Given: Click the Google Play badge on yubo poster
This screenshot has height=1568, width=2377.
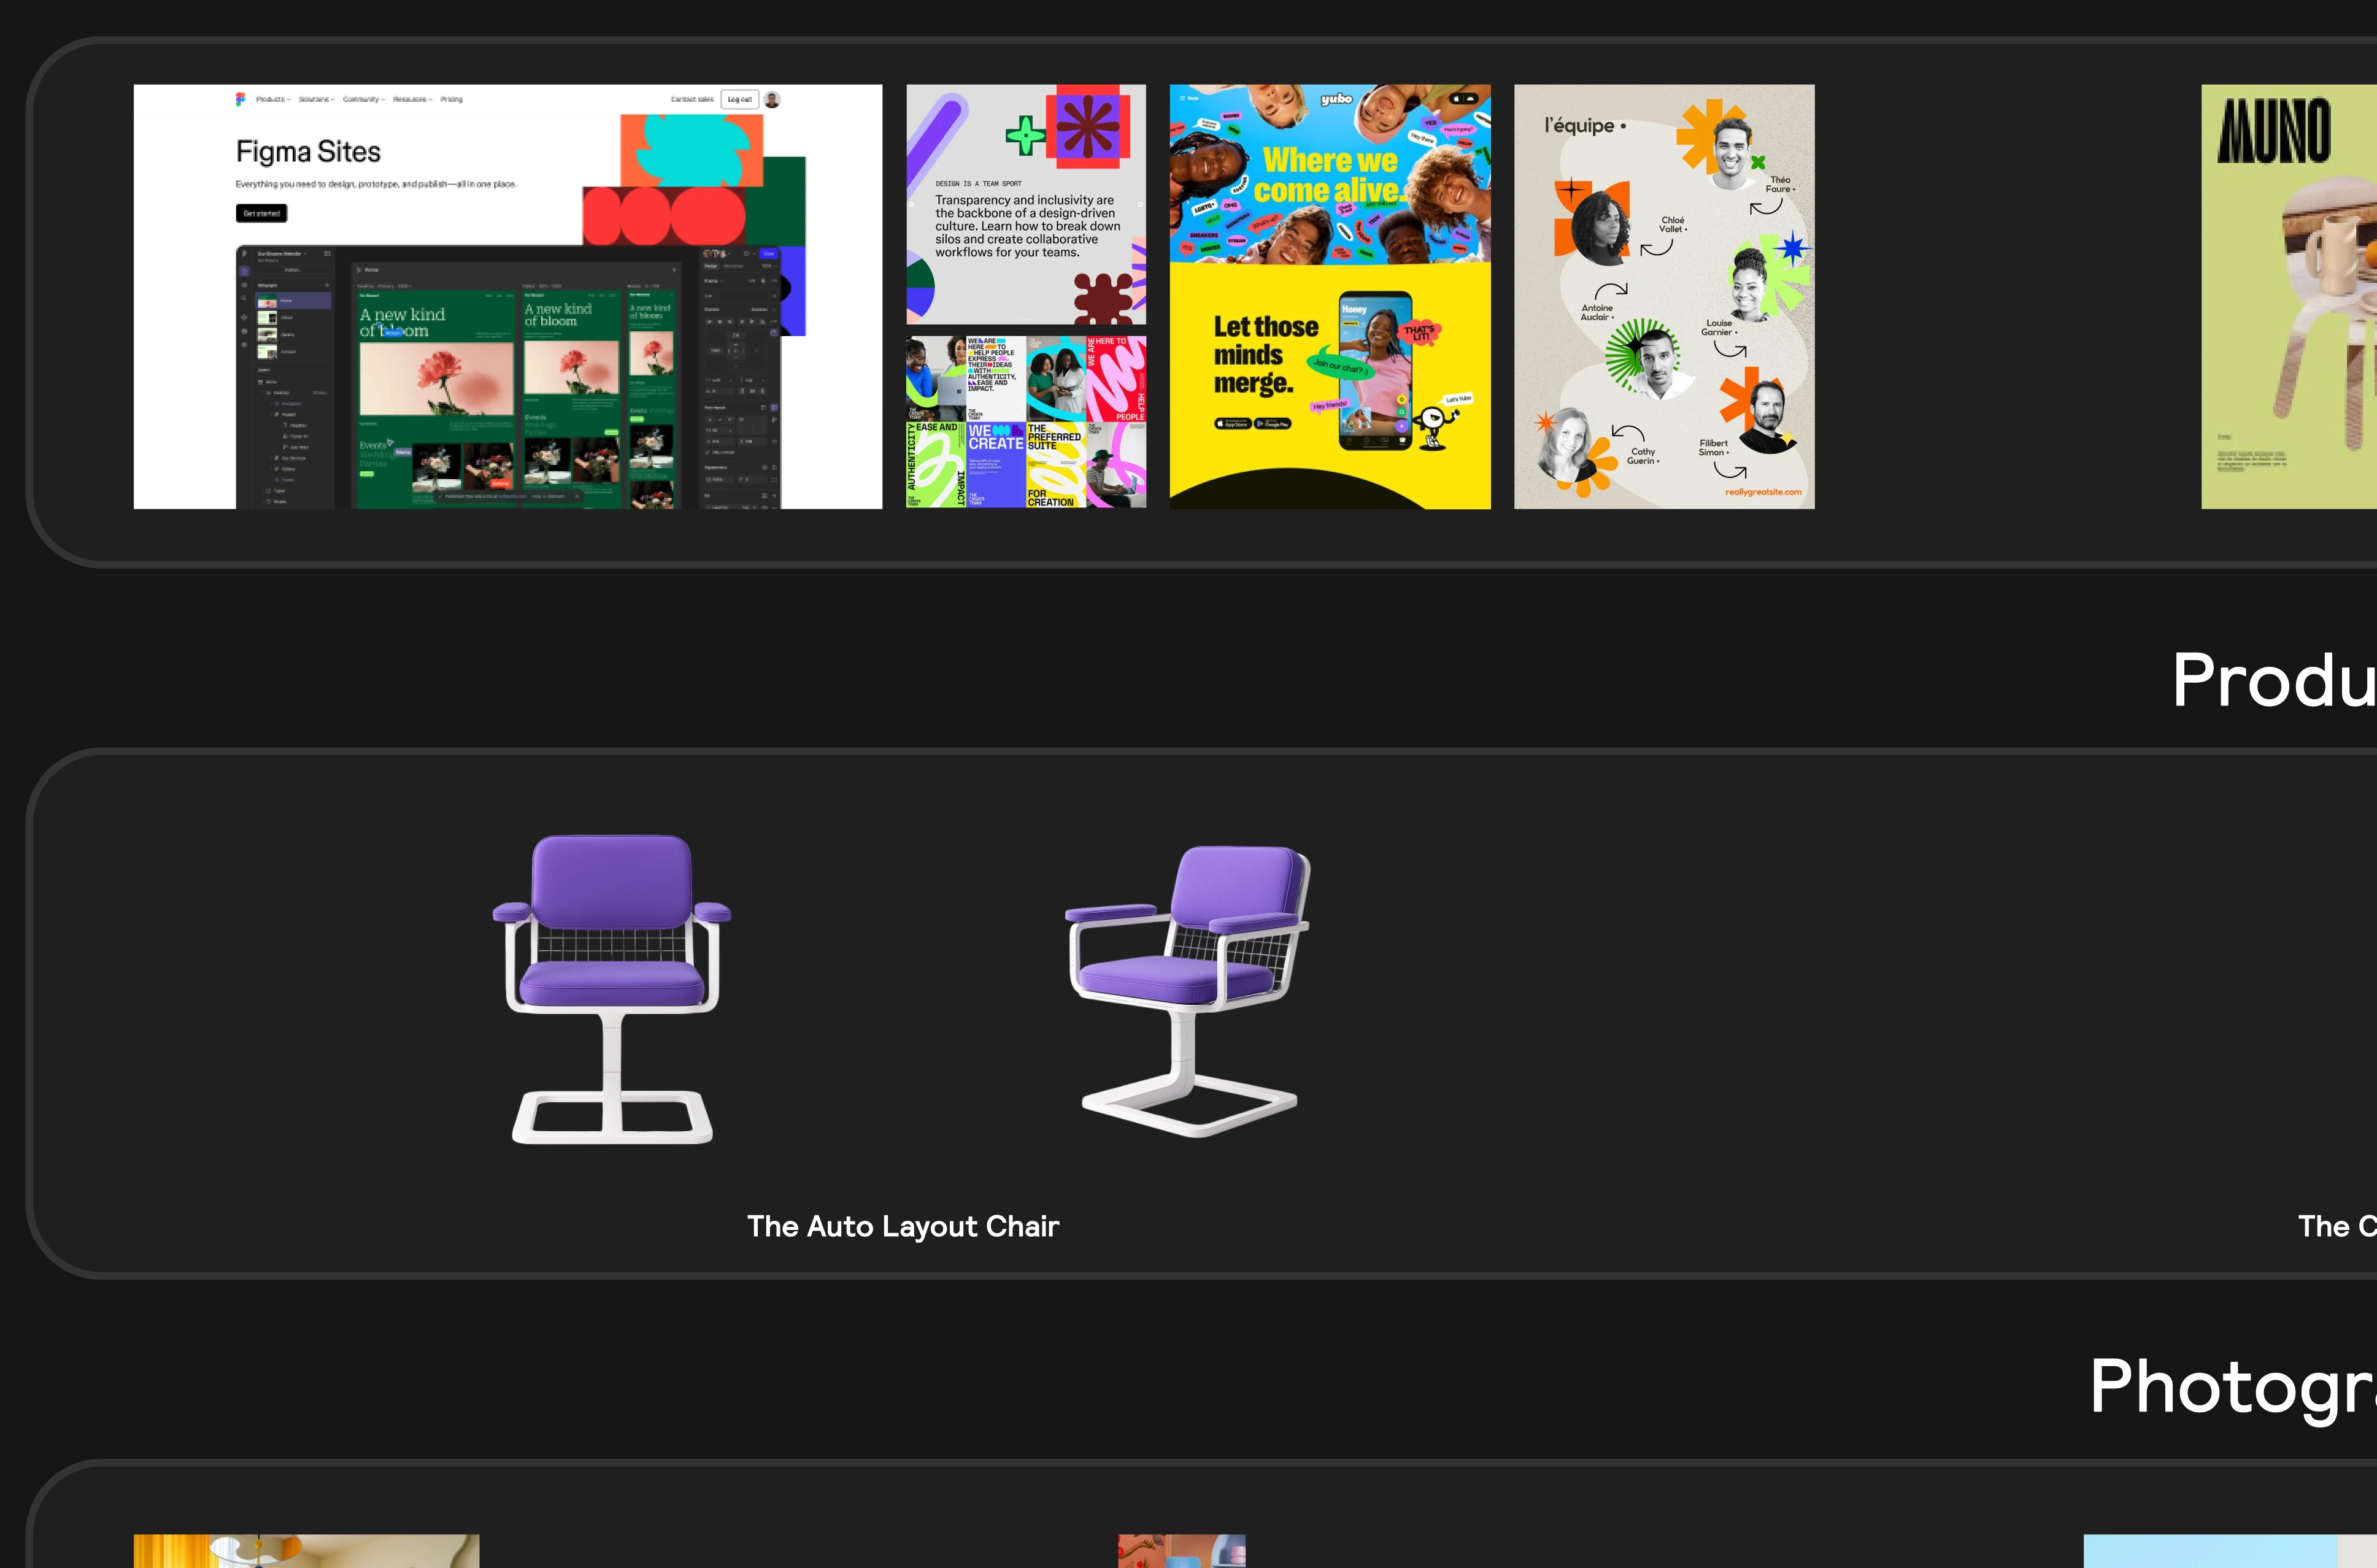Looking at the screenshot, I should 1273,424.
